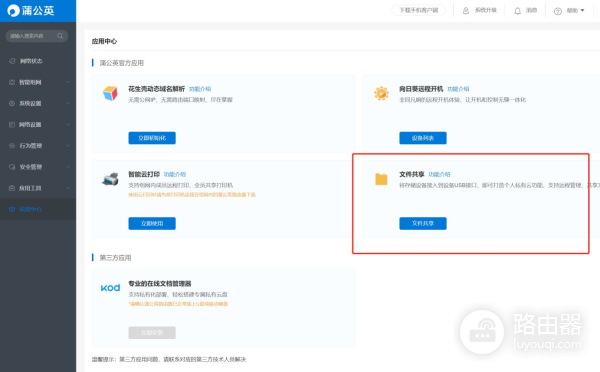Image resolution: width=600 pixels, height=372 pixels.
Task: Click the 应用中心 page heading
Action: (x=104, y=41)
